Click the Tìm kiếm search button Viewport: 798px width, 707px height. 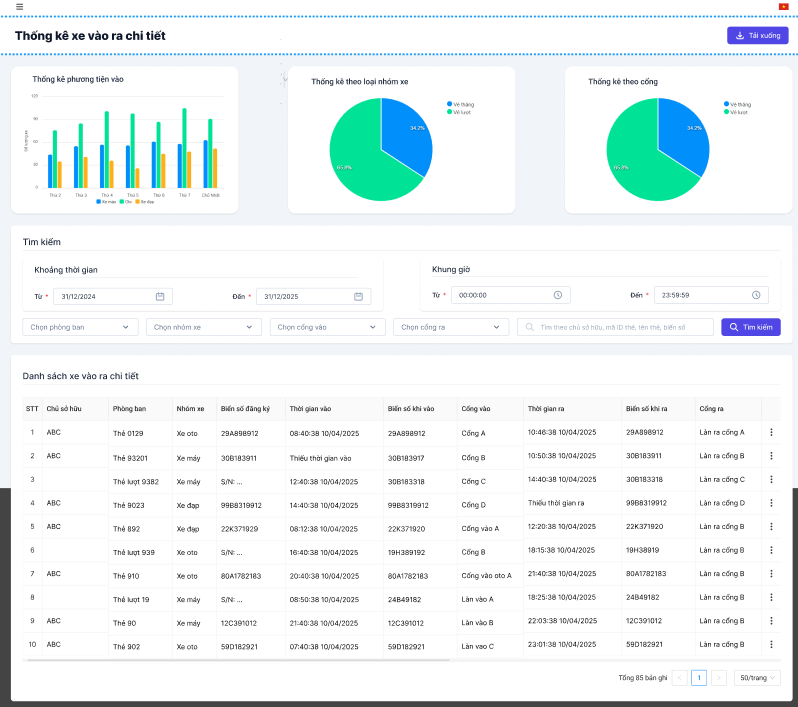tap(751, 327)
